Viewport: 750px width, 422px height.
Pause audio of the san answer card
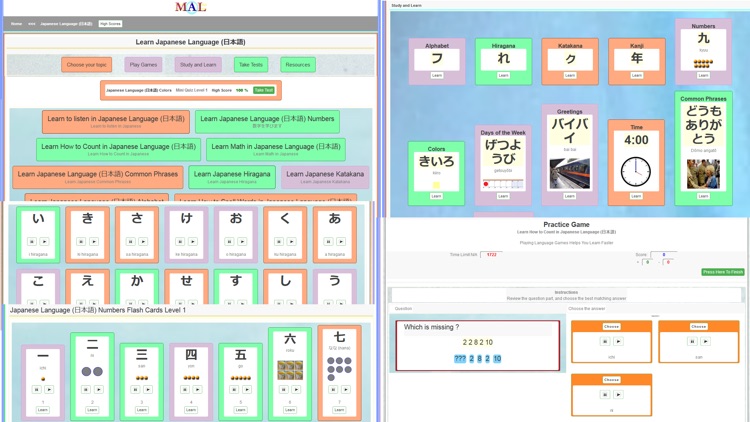pos(693,341)
